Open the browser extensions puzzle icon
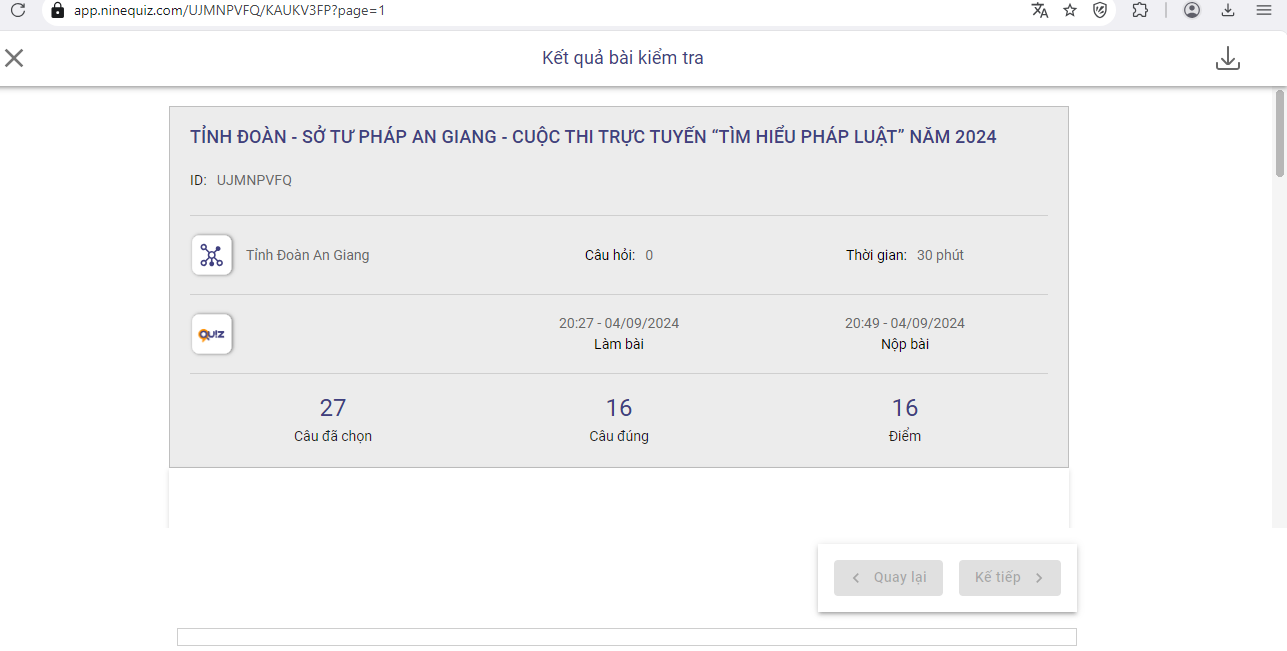The height and width of the screenshot is (651, 1287). (1140, 10)
